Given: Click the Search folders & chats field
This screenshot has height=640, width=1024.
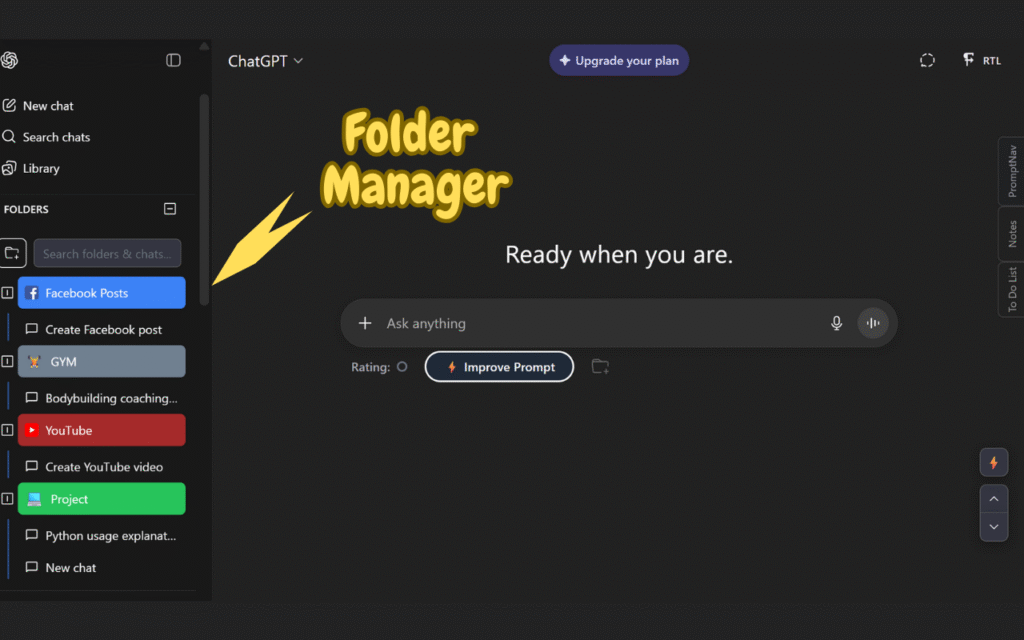Looking at the screenshot, I should pos(107,254).
